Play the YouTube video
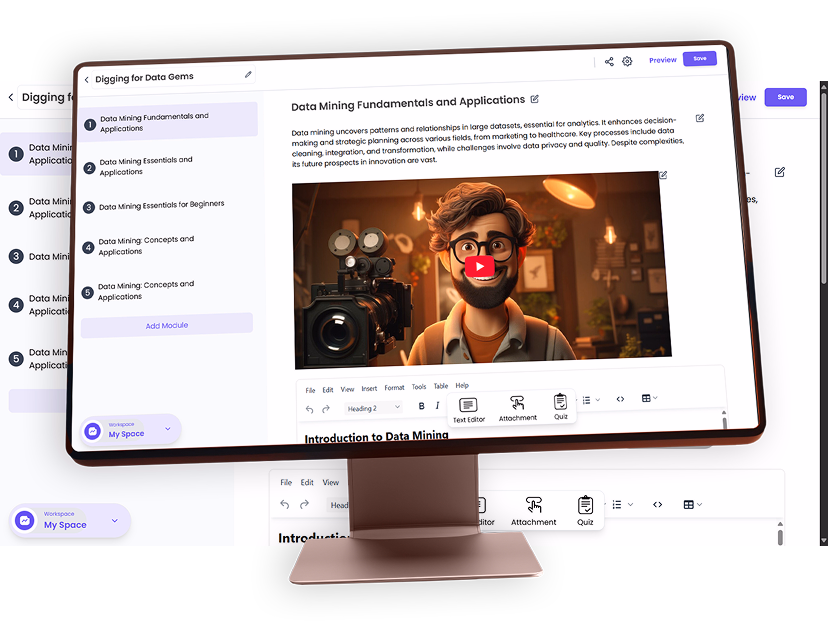 click(480, 266)
